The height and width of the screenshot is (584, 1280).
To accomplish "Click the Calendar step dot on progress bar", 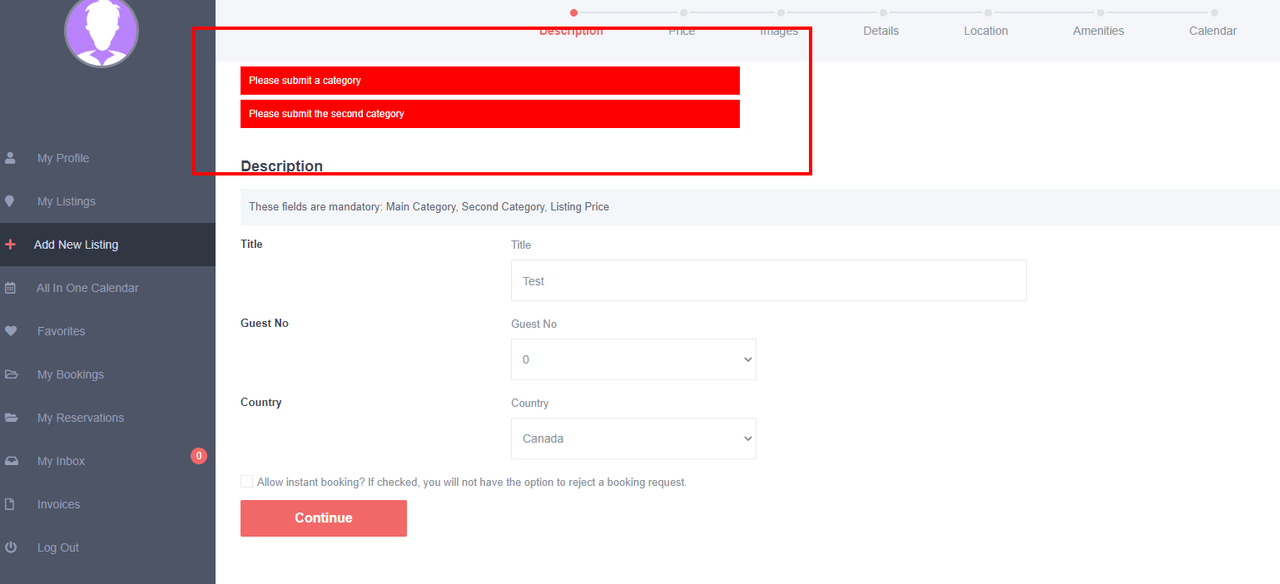I will (x=1214, y=13).
